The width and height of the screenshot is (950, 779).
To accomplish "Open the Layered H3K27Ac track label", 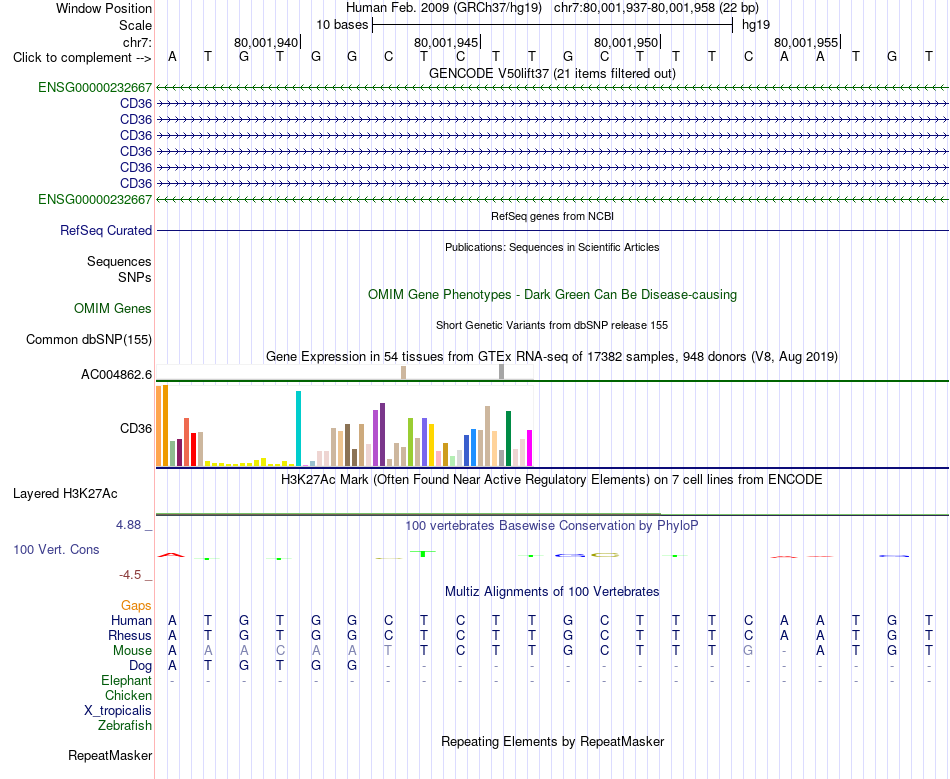I will click(x=65, y=494).
